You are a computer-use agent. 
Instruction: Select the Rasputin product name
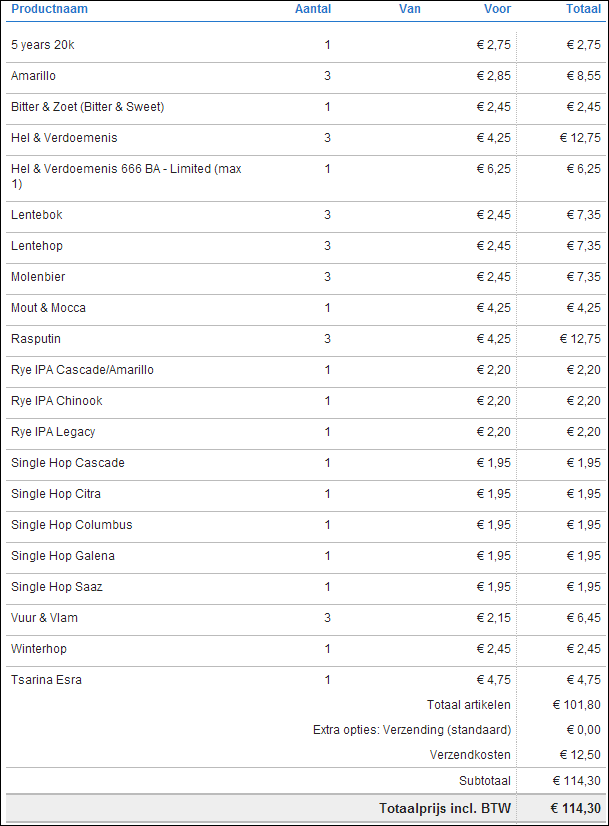coord(36,339)
